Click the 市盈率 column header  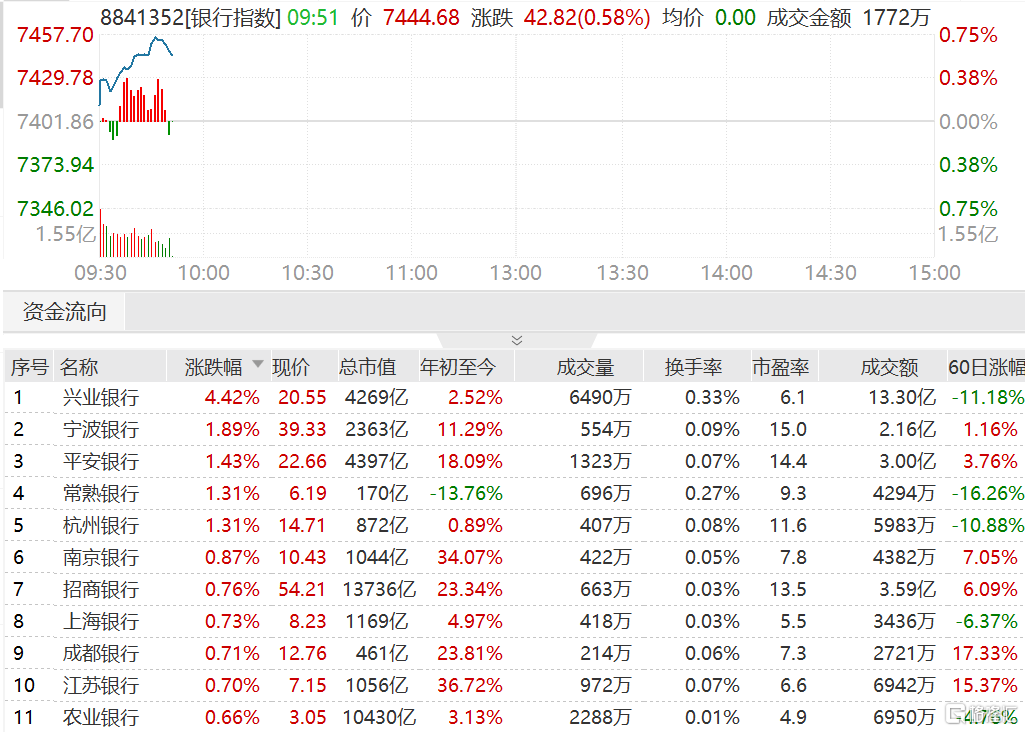click(x=781, y=367)
